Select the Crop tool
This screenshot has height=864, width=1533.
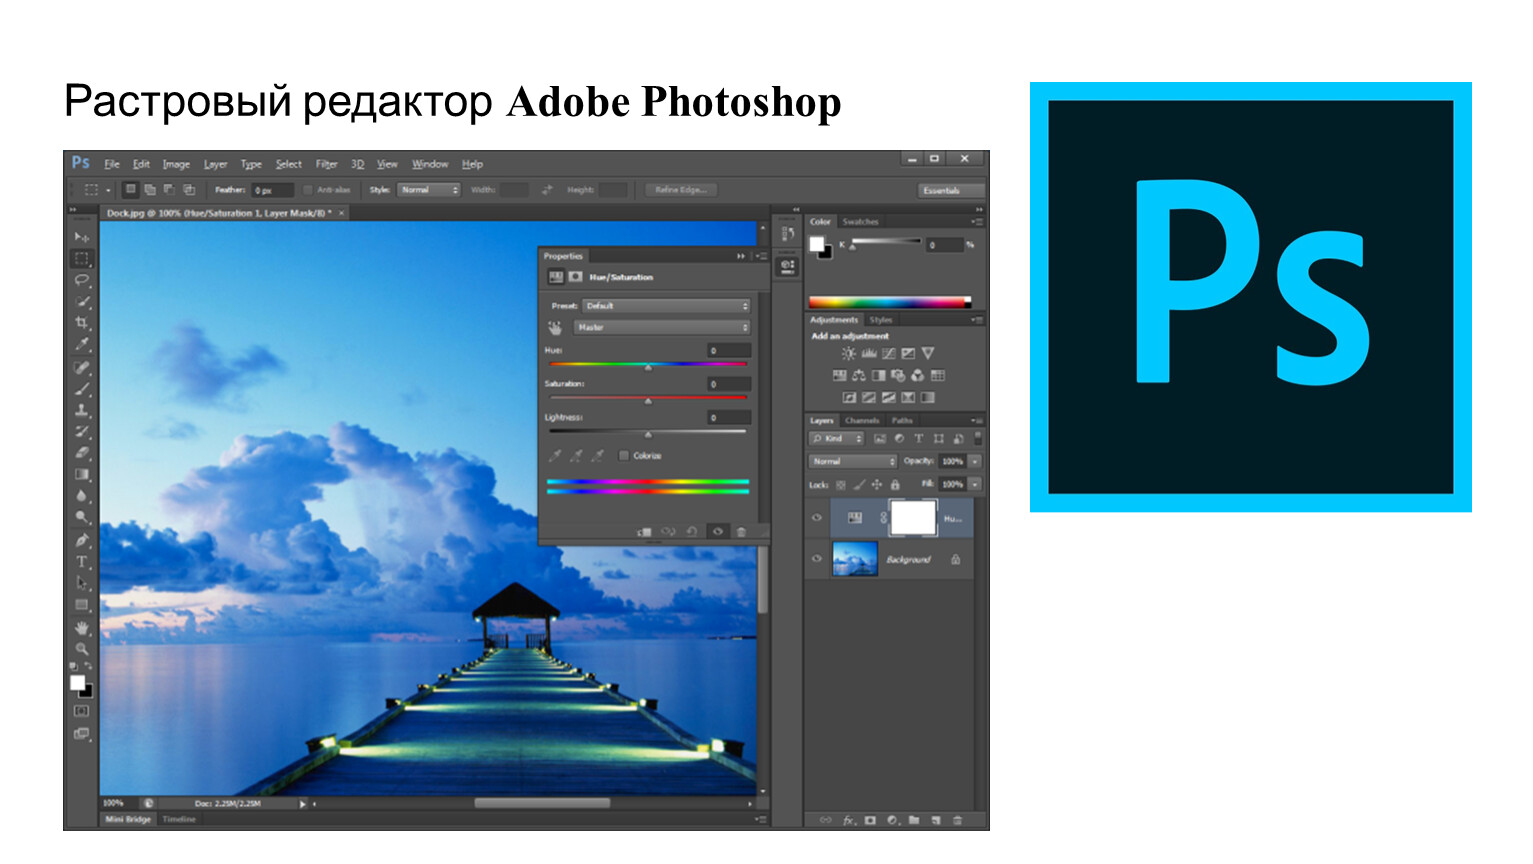[x=82, y=323]
